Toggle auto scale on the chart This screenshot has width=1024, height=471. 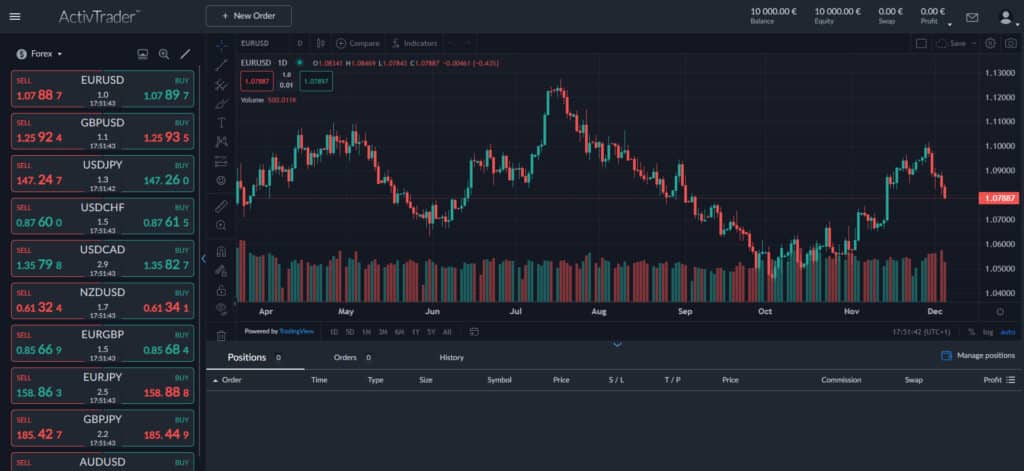(1007, 331)
